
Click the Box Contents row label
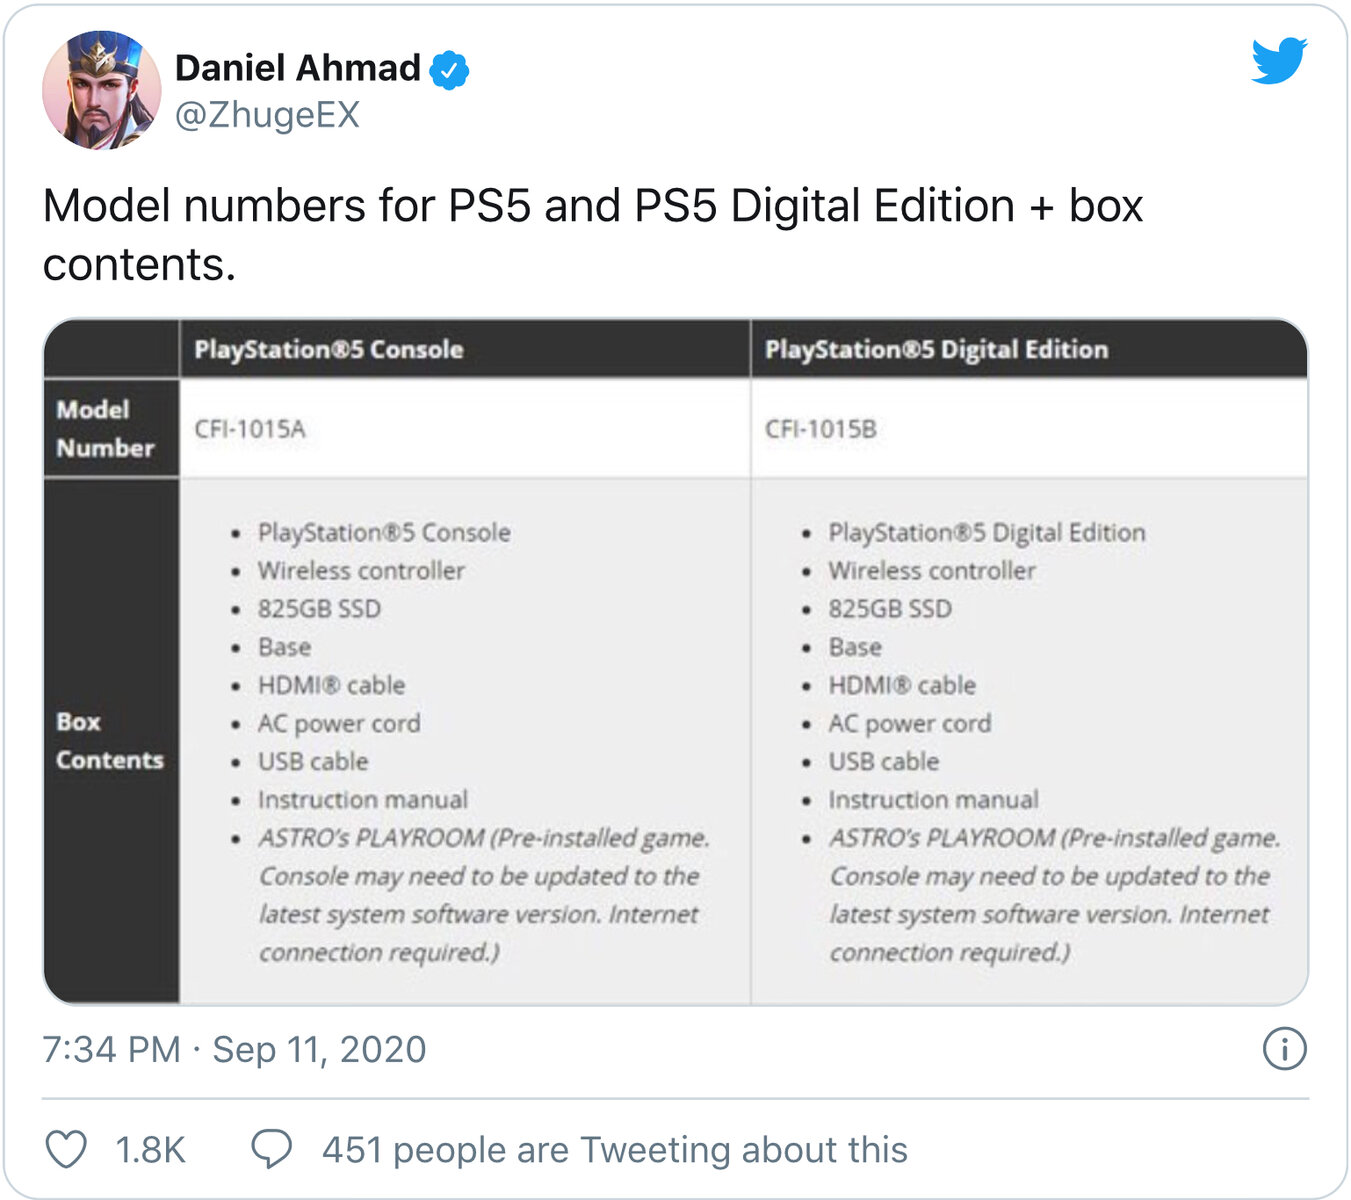[109, 741]
